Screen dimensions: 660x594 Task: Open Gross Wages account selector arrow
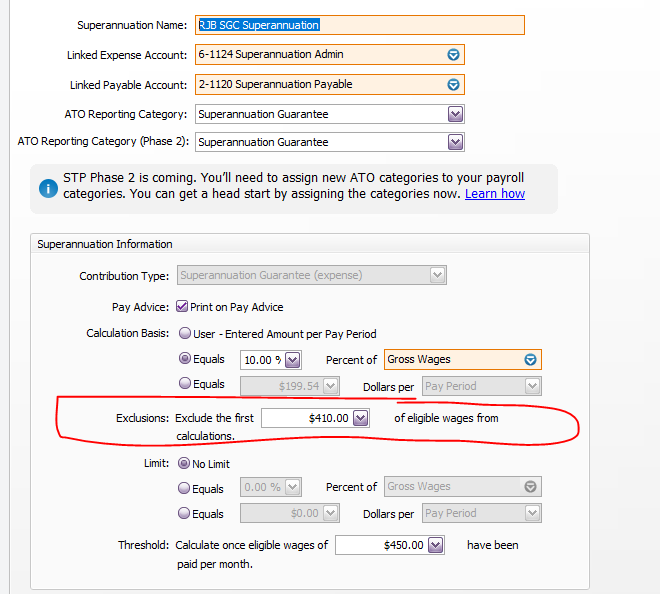point(531,360)
